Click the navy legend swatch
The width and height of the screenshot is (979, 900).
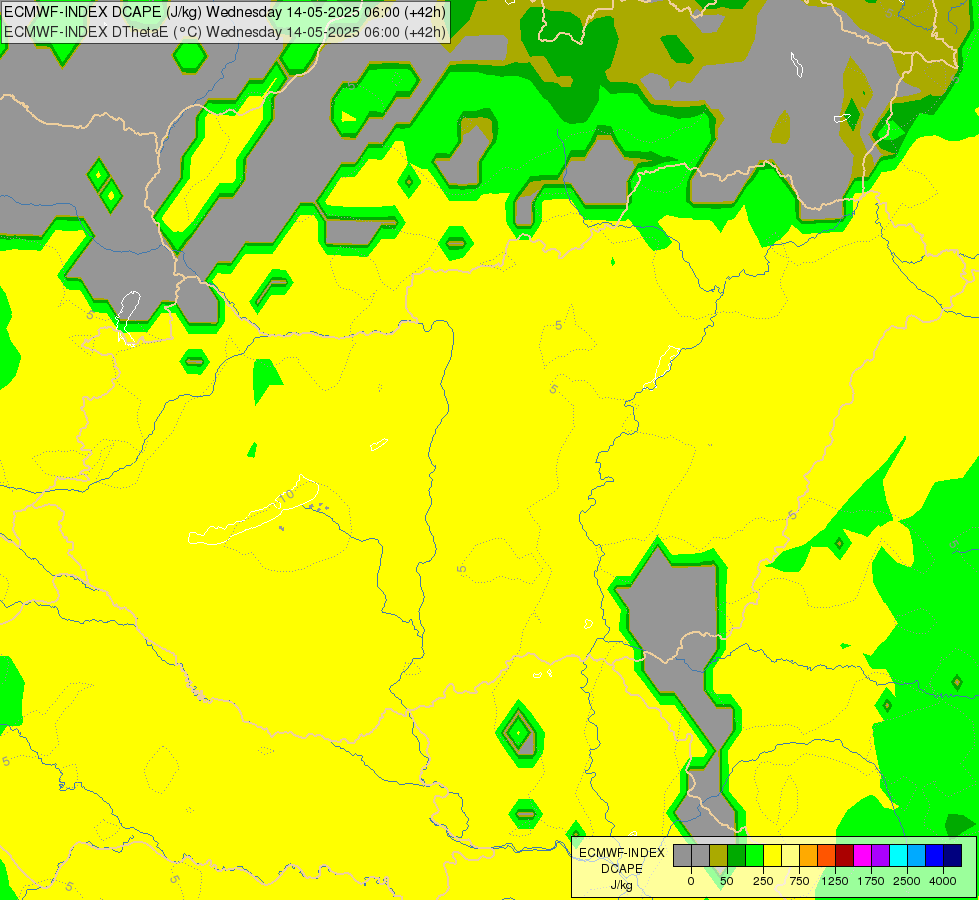click(x=953, y=856)
